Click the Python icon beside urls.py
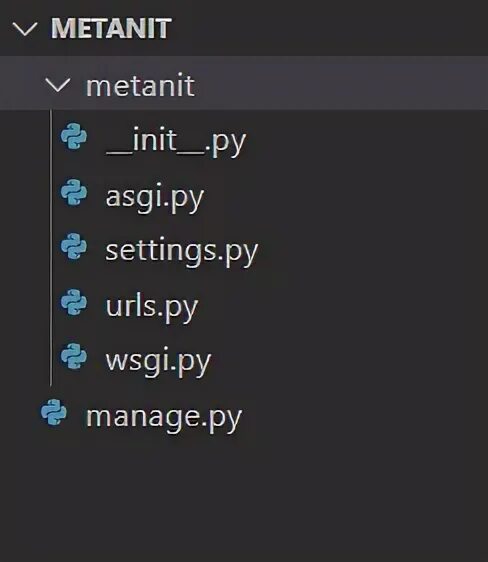 pyautogui.click(x=74, y=303)
